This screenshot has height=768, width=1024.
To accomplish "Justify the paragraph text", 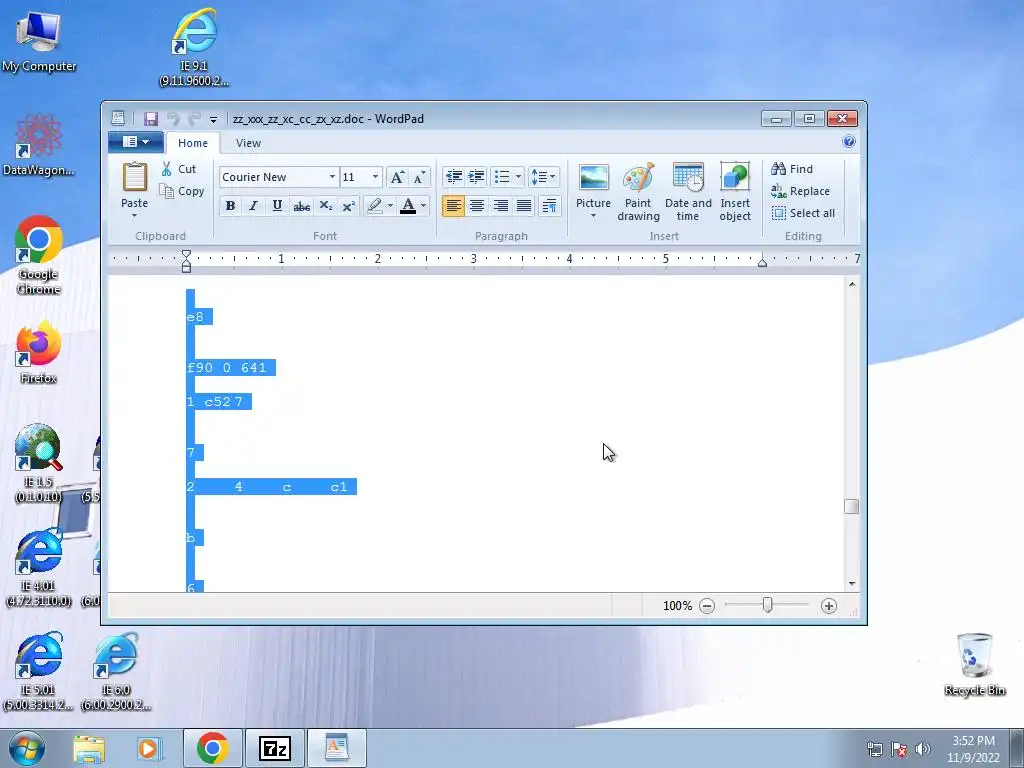I will [524, 206].
